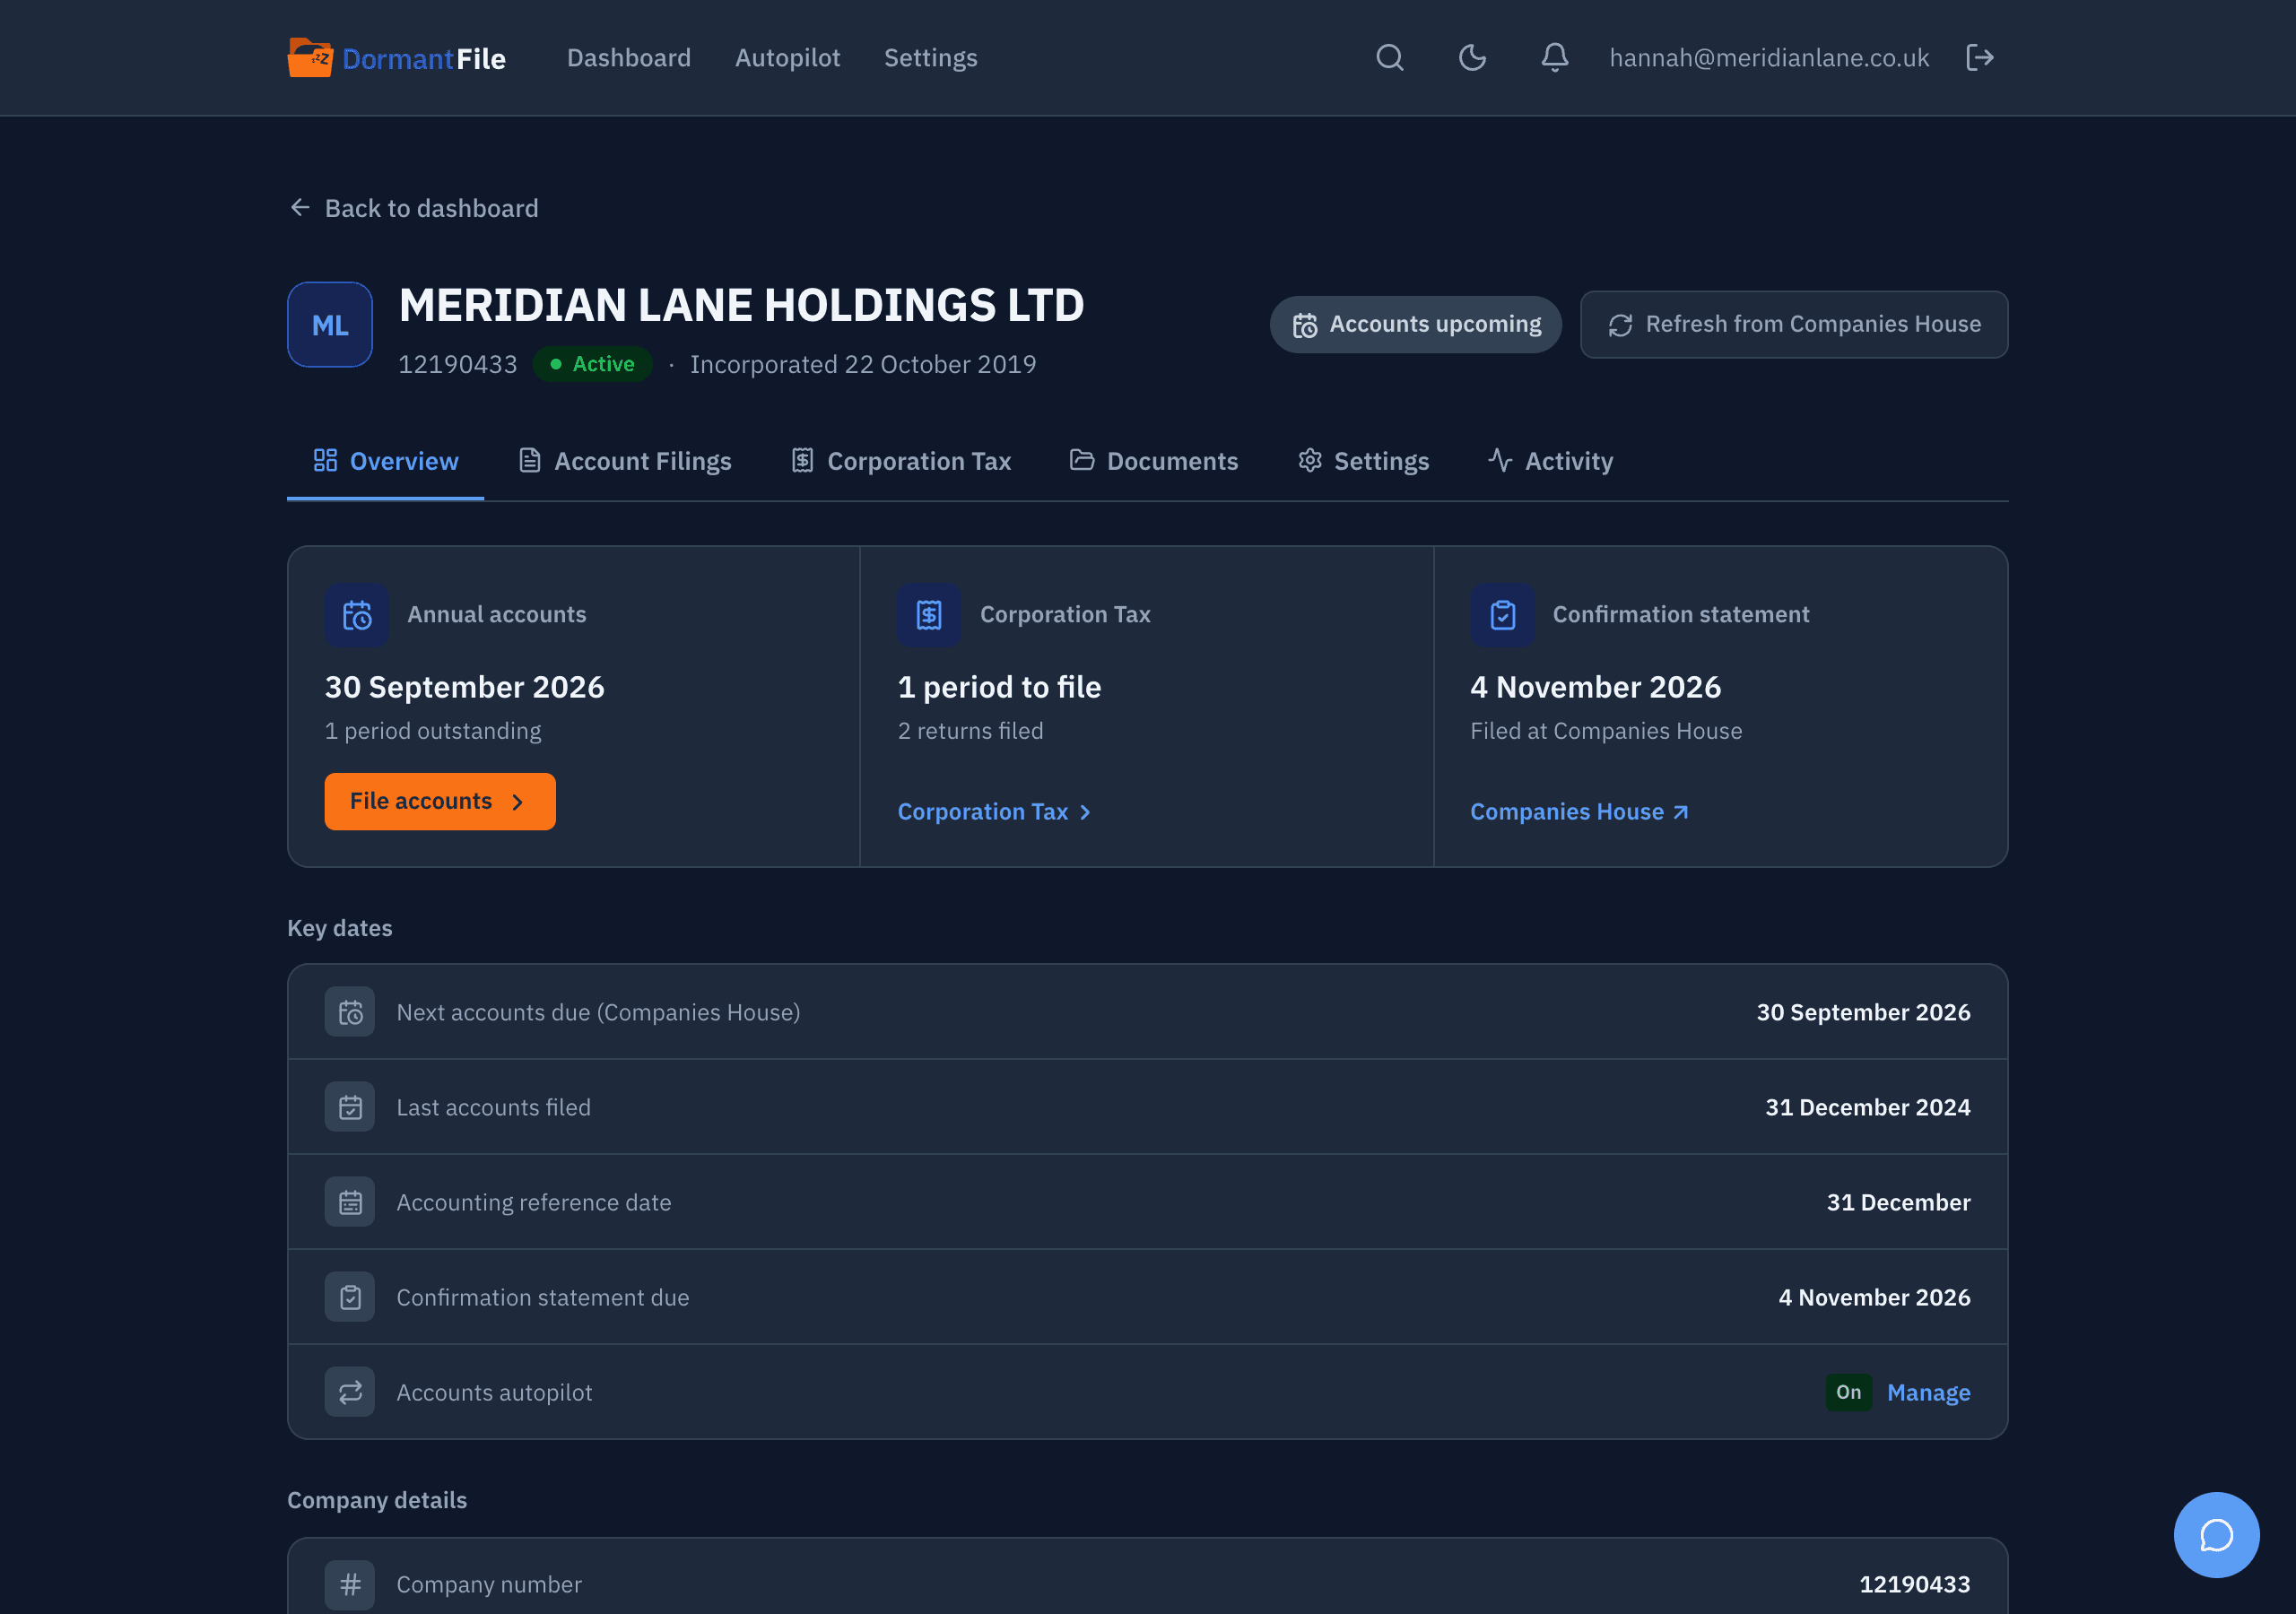Open the top Settings nav item

click(x=930, y=58)
